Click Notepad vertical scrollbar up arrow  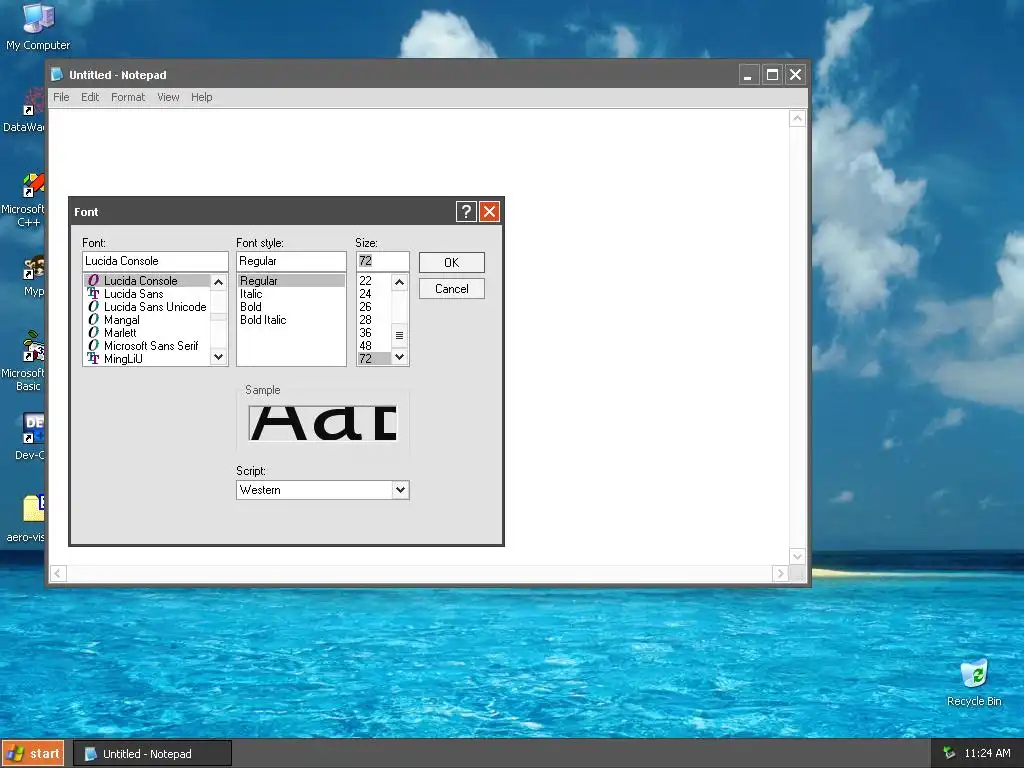click(x=797, y=118)
